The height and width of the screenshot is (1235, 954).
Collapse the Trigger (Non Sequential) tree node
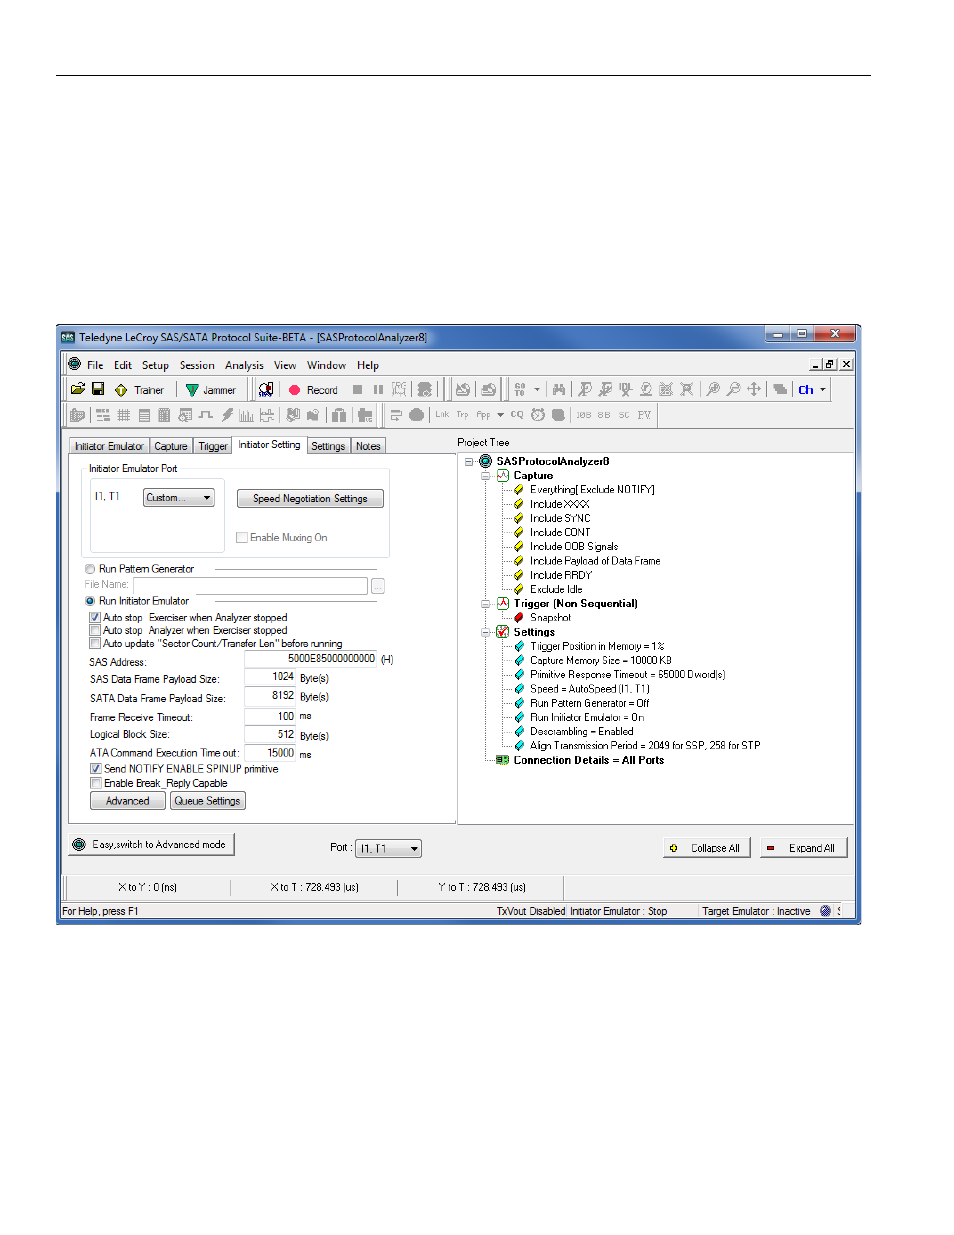click(x=486, y=604)
